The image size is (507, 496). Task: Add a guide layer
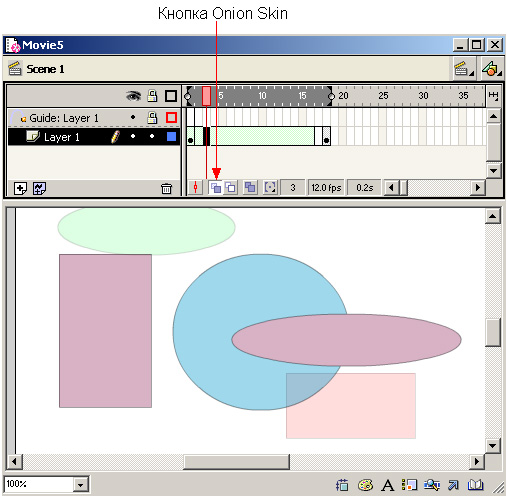pos(40,188)
